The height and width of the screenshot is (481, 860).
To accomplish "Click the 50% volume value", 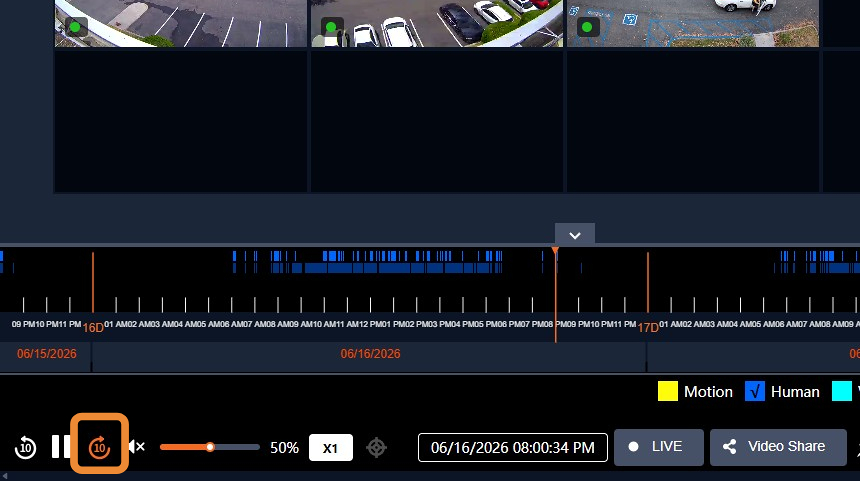I will (284, 448).
